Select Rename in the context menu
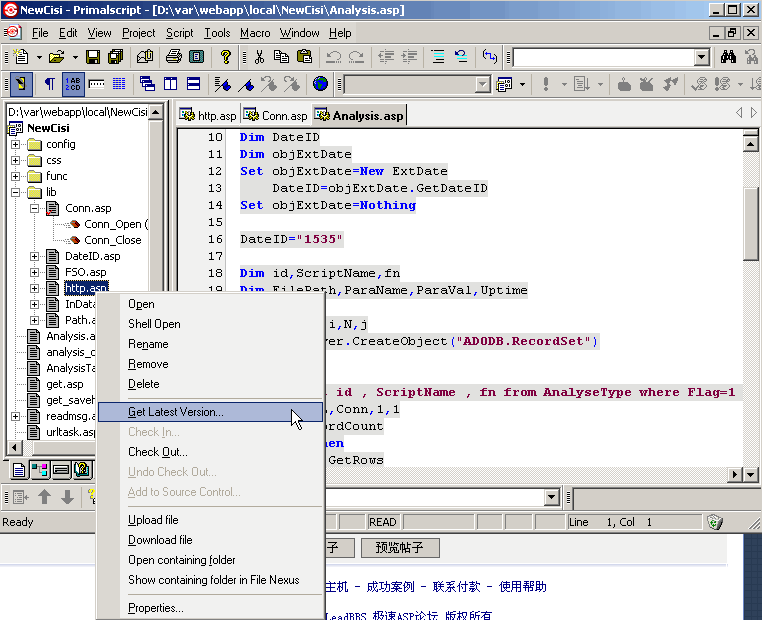This screenshot has height=620, width=762. (x=210, y=344)
